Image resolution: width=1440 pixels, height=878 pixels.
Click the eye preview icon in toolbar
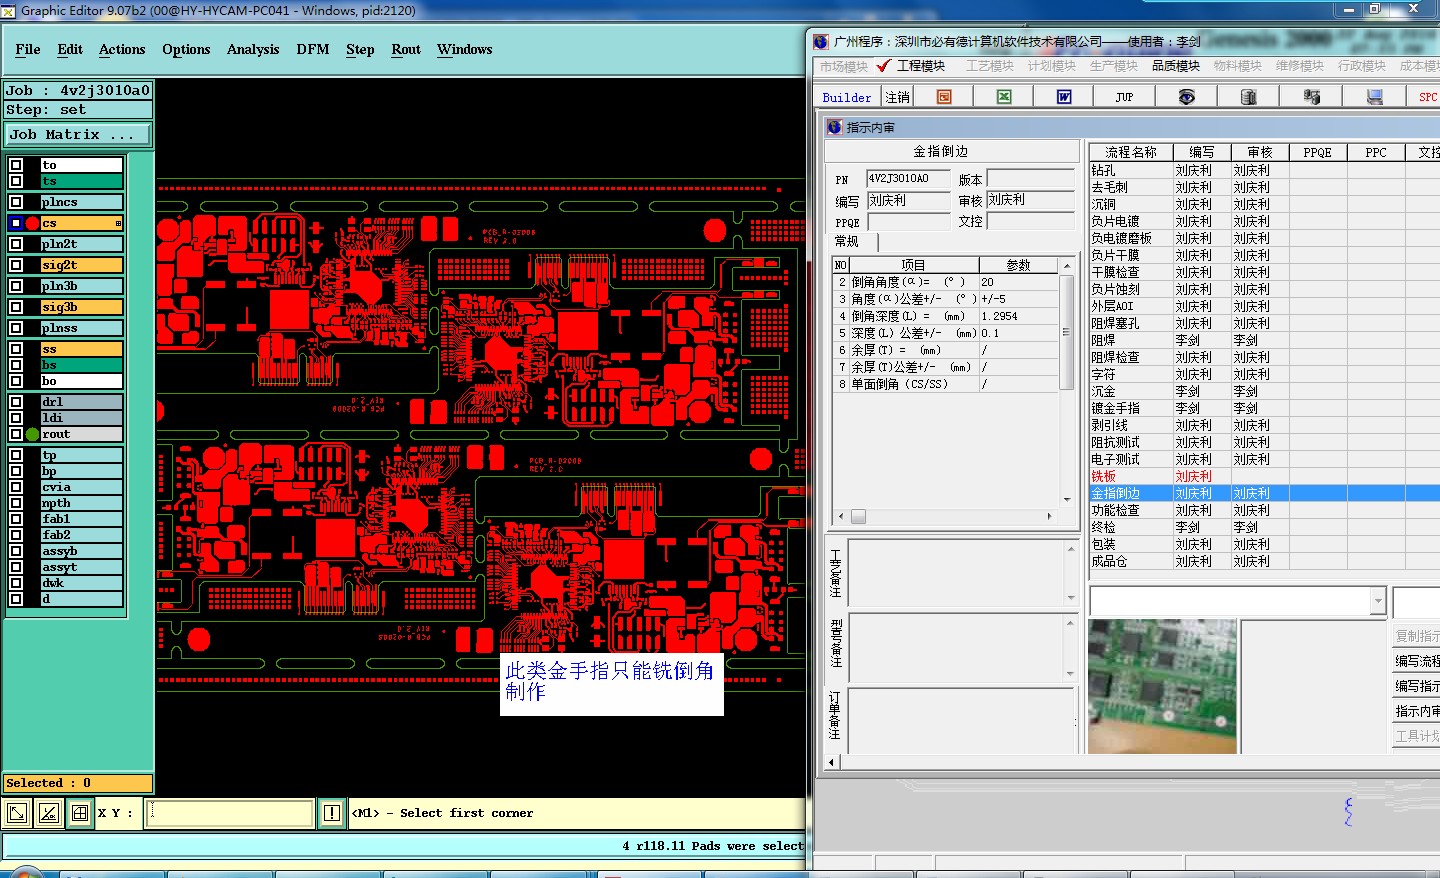click(1186, 96)
